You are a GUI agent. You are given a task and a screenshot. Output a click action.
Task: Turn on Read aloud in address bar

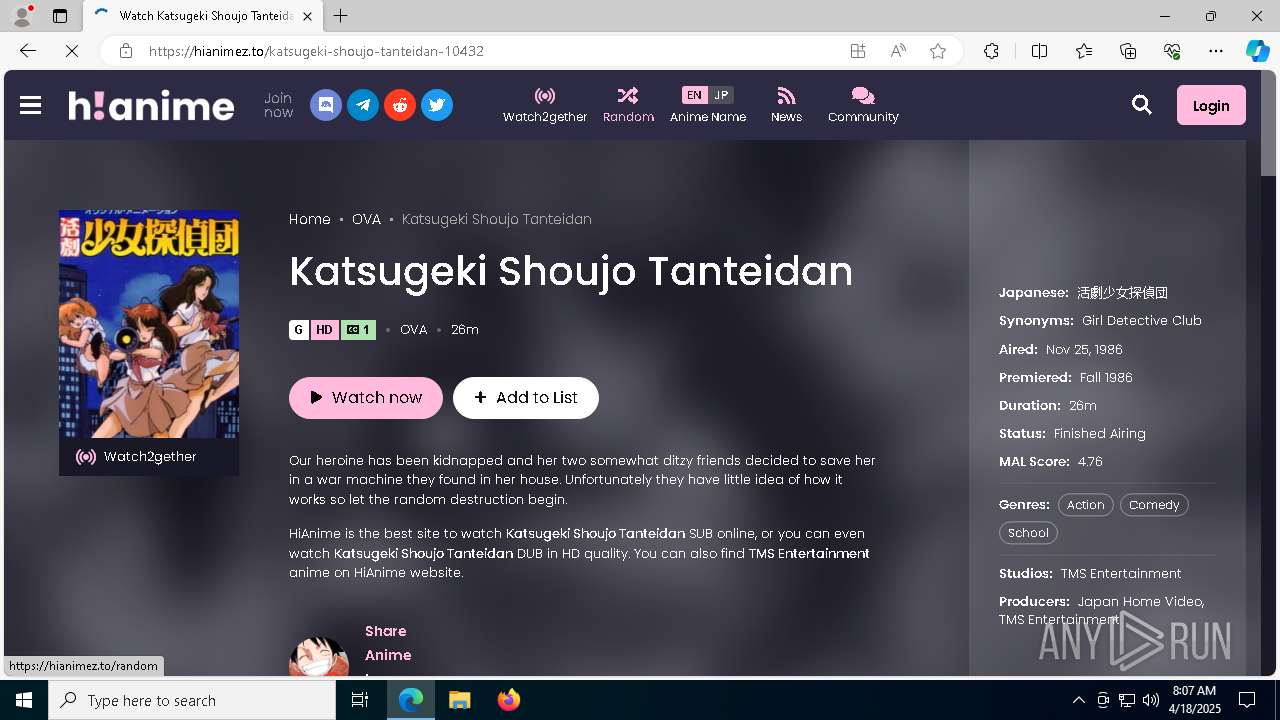[x=898, y=51]
